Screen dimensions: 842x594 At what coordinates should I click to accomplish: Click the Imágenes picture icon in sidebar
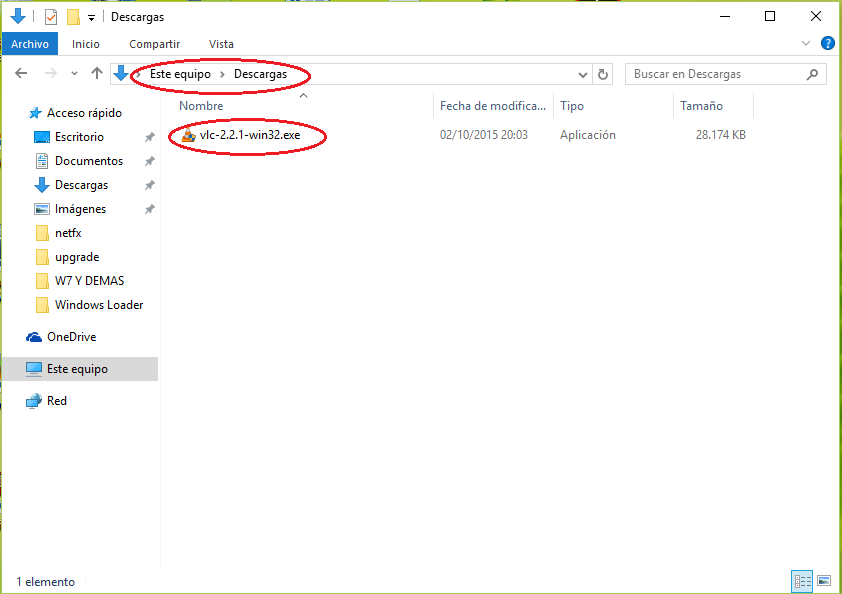click(42, 209)
